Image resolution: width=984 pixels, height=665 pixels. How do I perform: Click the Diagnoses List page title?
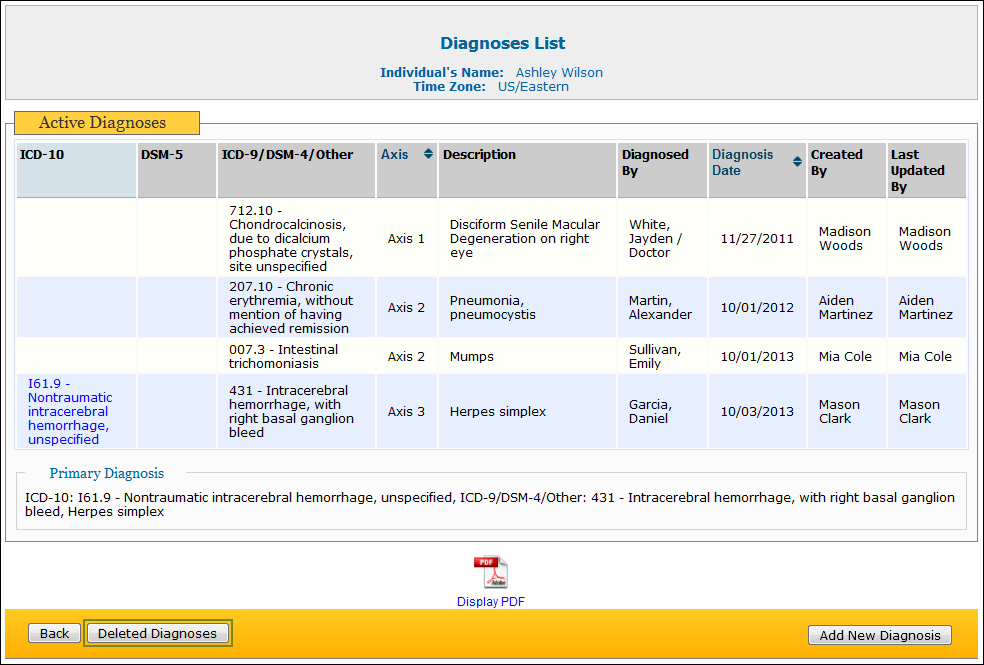pyautogui.click(x=503, y=43)
